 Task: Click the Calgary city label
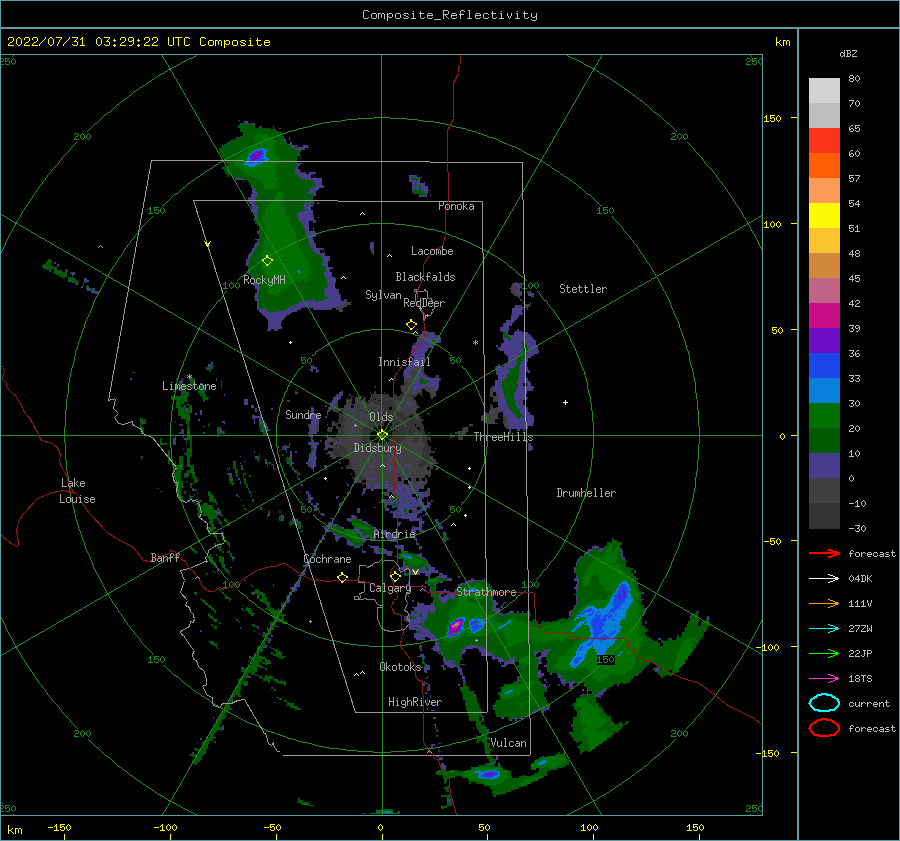pos(390,588)
